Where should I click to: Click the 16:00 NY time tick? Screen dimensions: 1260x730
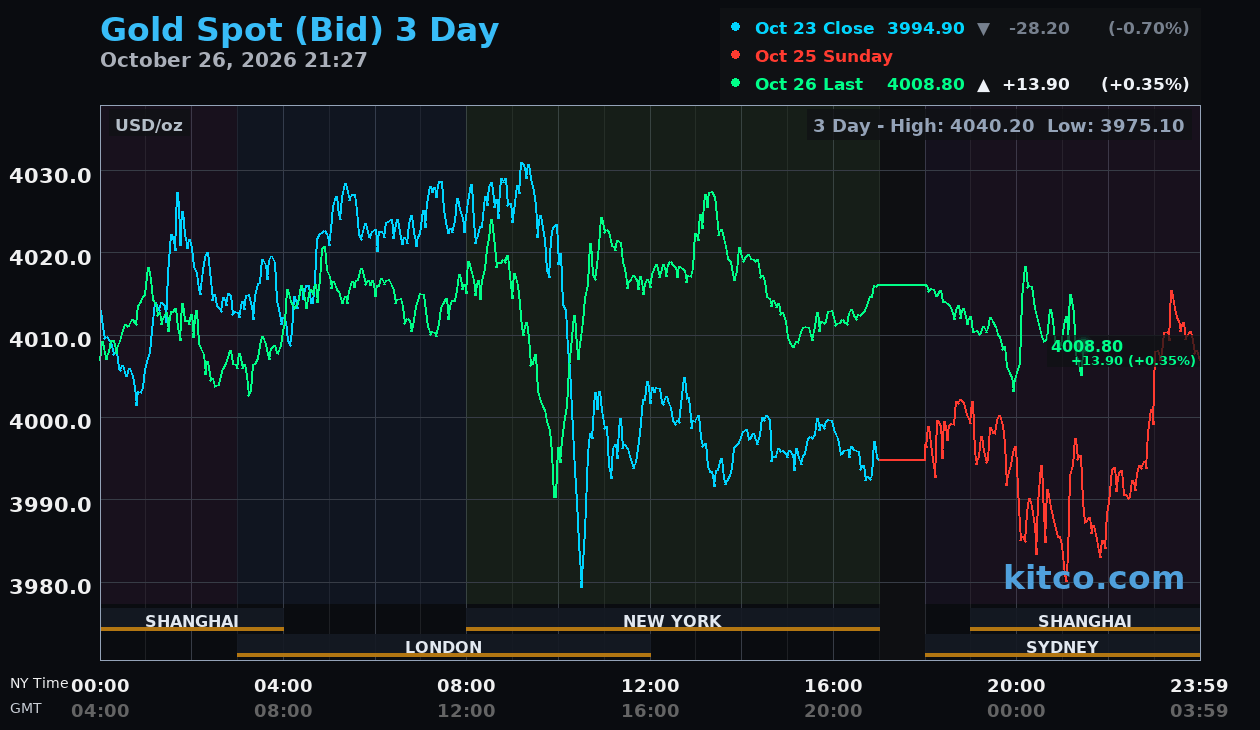tap(833, 686)
